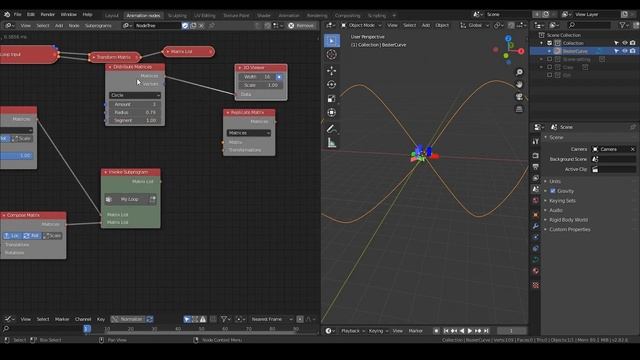Toggle Gravity checkbox in Scene properties

pyautogui.click(x=553, y=191)
